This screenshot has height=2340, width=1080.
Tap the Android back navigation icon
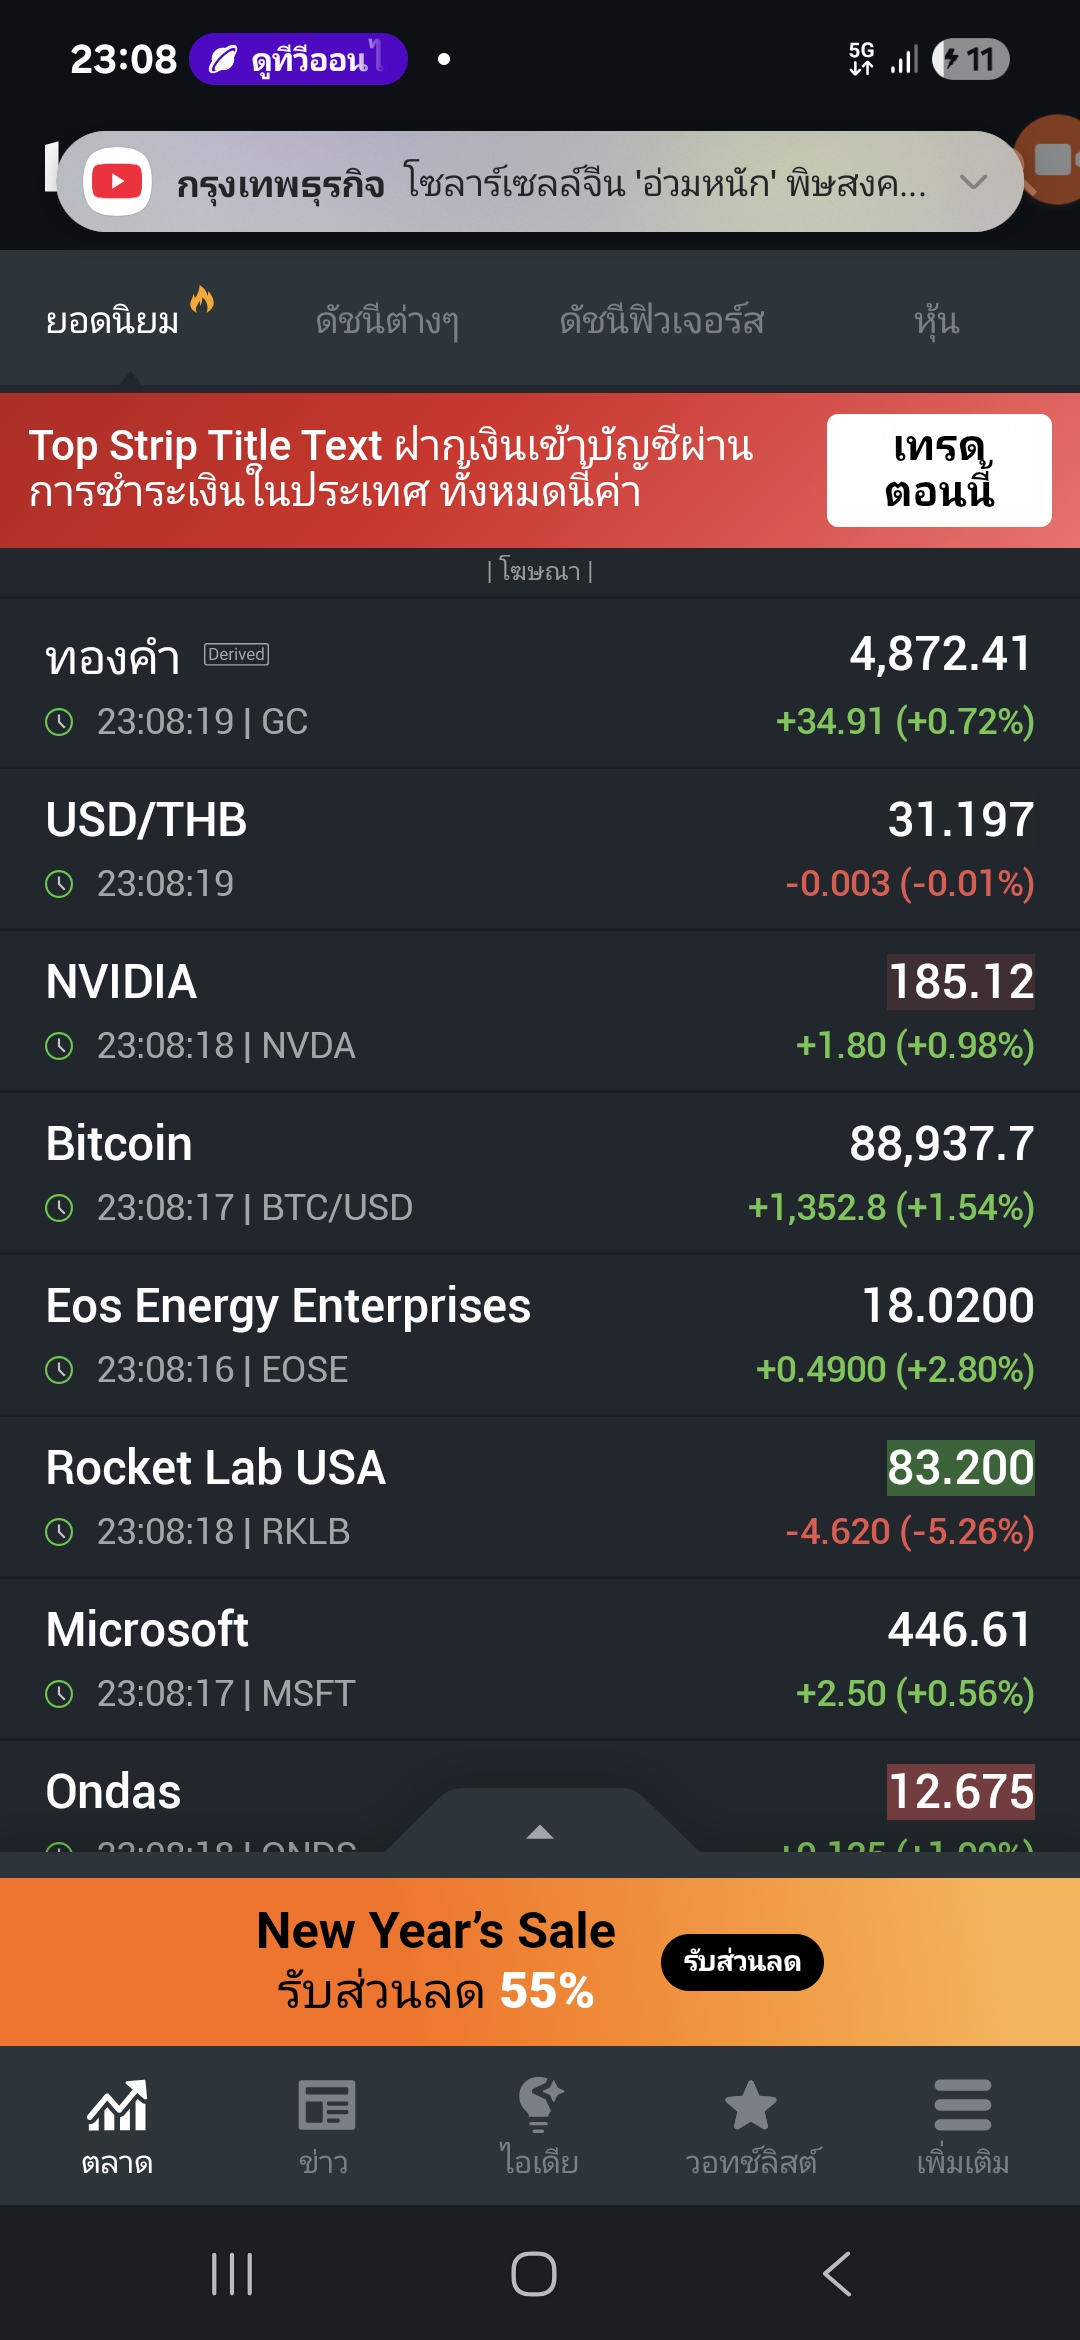point(838,2274)
